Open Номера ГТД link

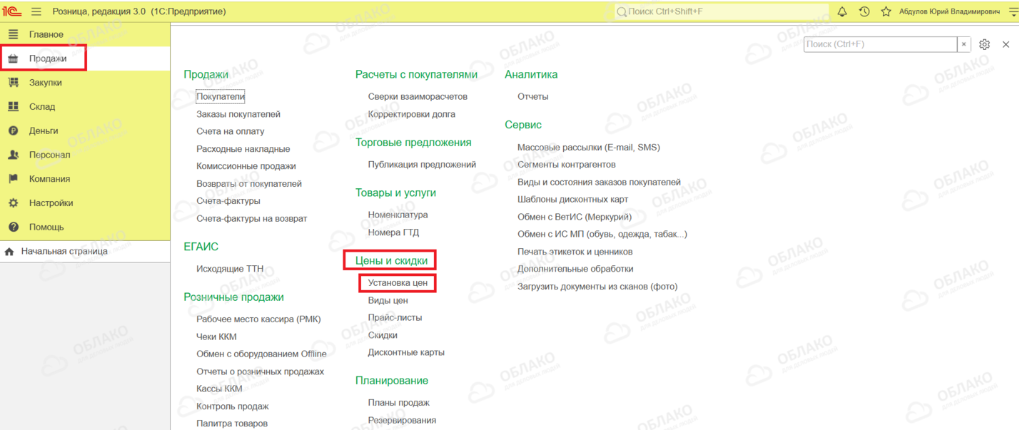(394, 232)
